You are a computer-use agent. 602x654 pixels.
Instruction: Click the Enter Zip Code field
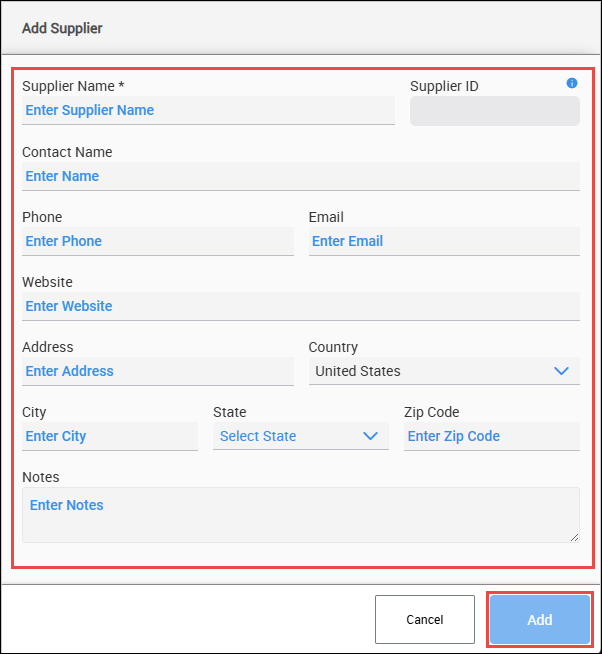[491, 436]
